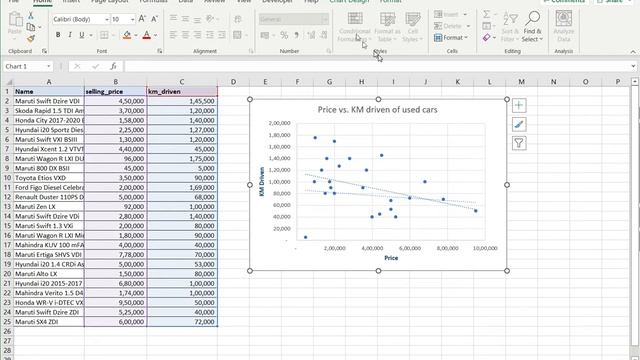640x360 pixels.
Task: Open Conditional Formatting
Action: [x=354, y=27]
